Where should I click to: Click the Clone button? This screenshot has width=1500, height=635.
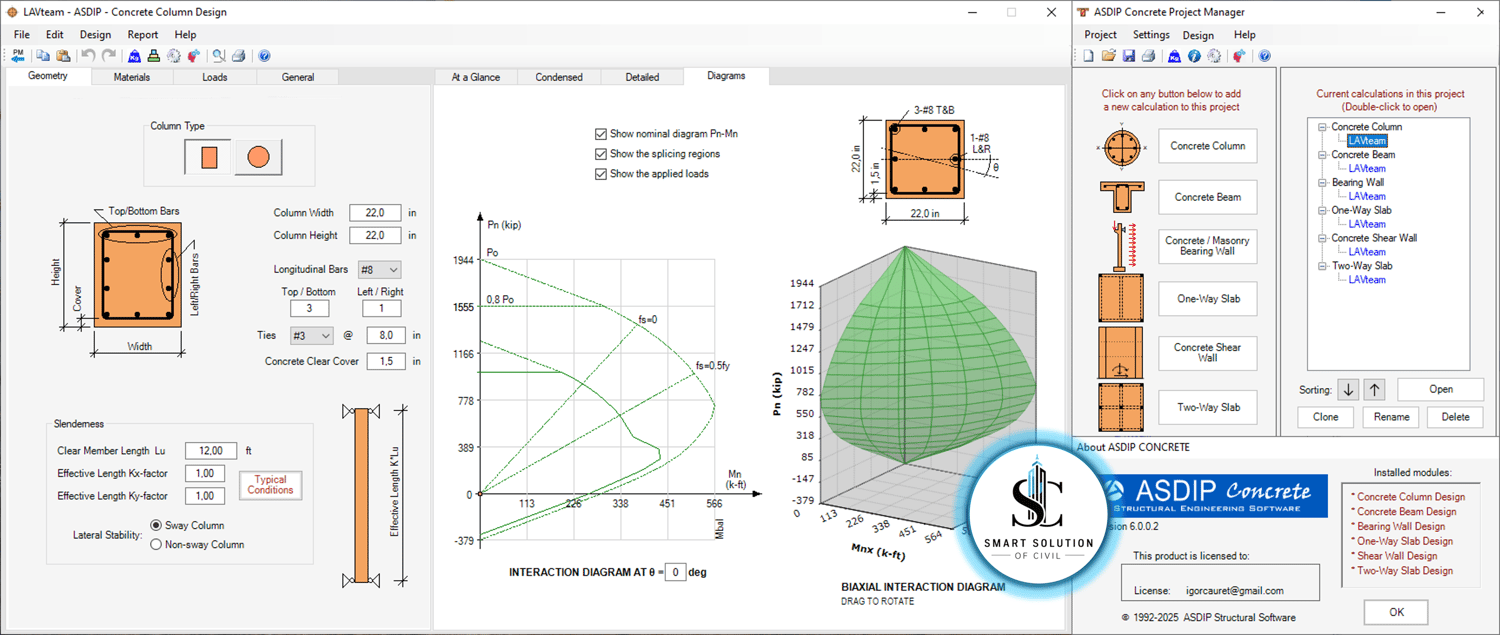coord(1325,417)
